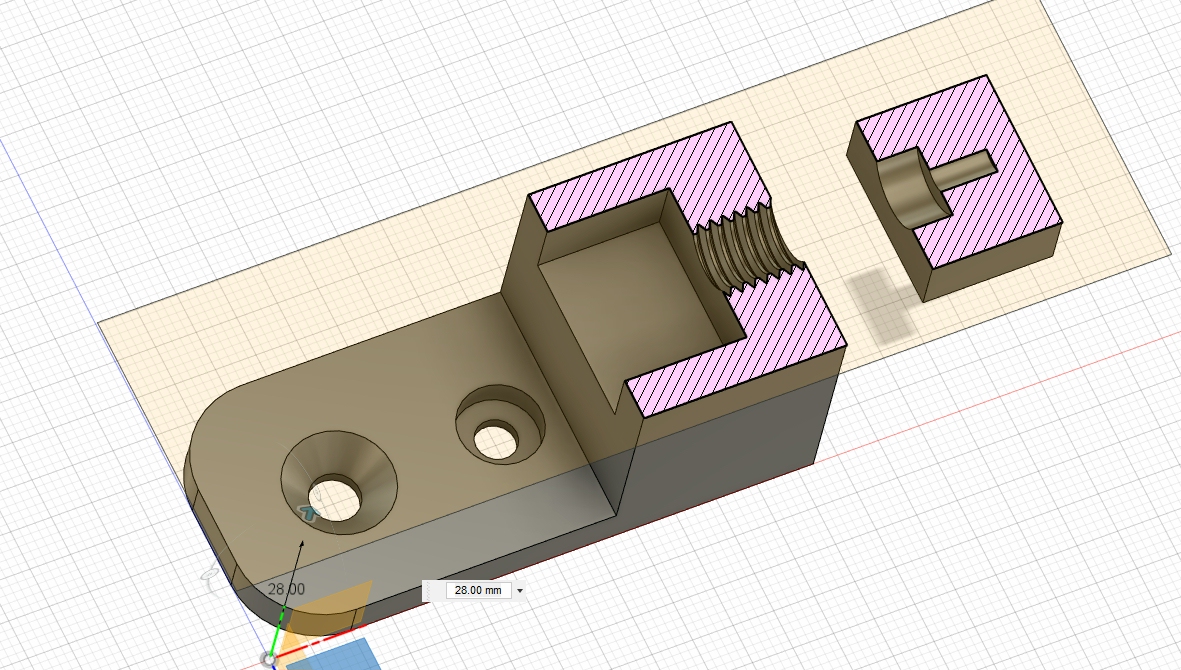Click the 28.00 mm distance input field

[478, 590]
